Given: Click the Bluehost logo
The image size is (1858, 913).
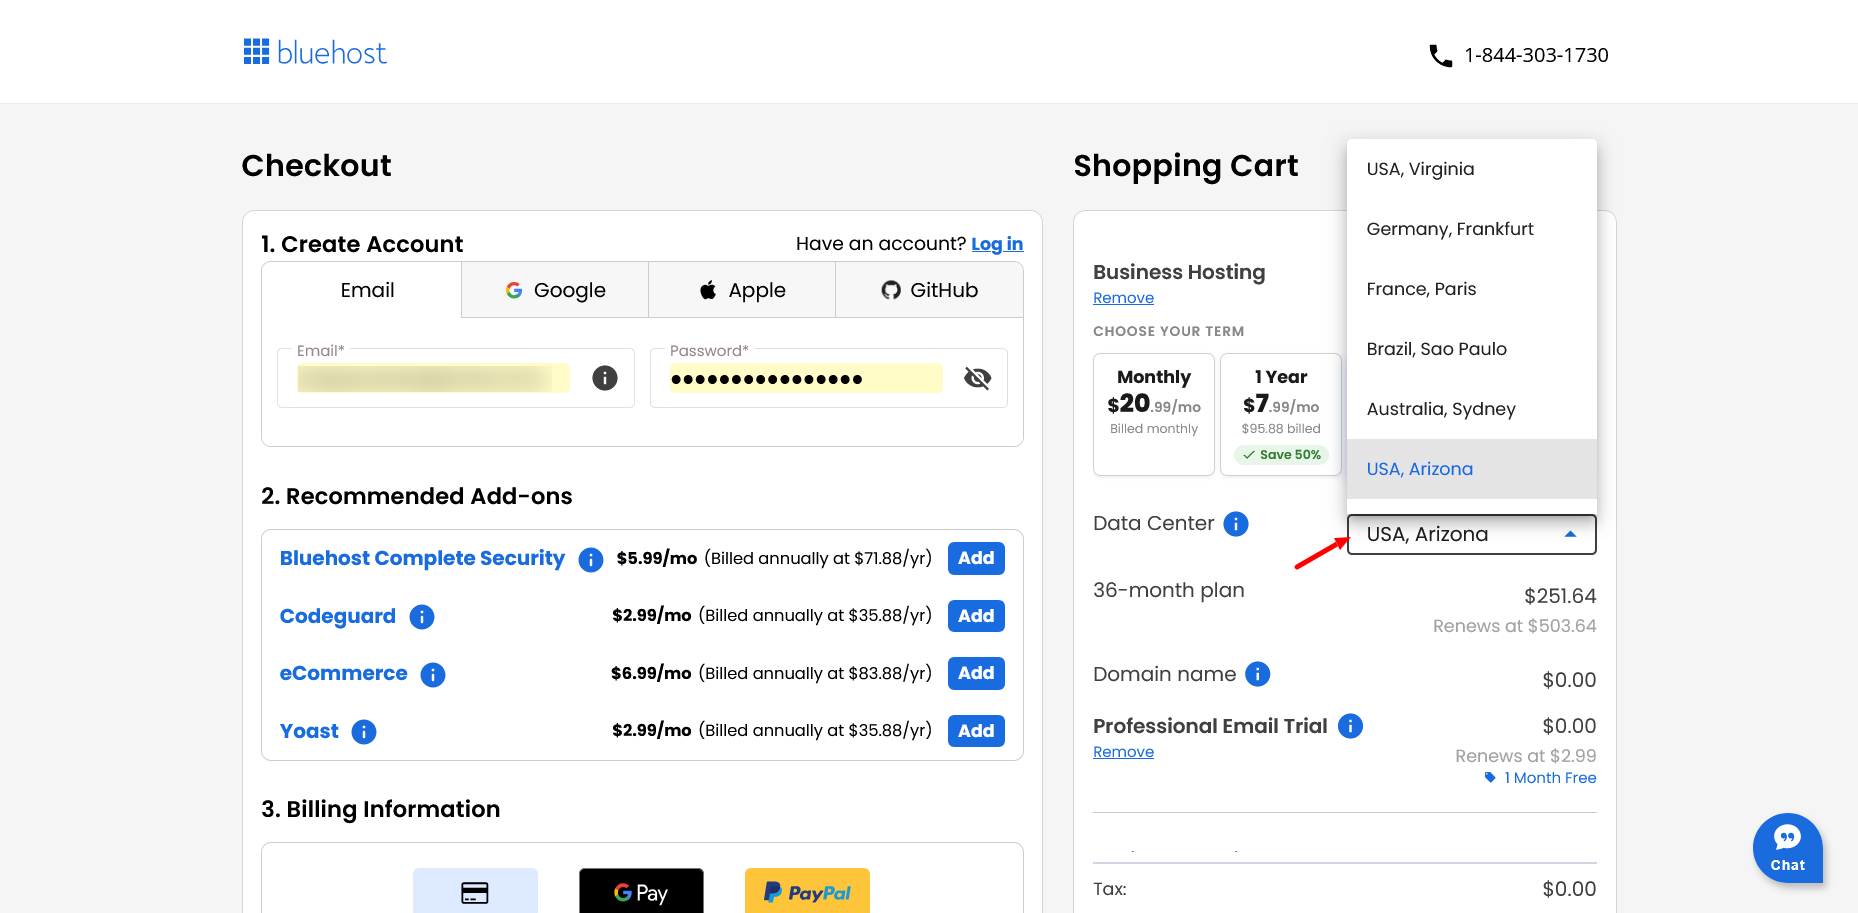Looking at the screenshot, I should point(315,53).
